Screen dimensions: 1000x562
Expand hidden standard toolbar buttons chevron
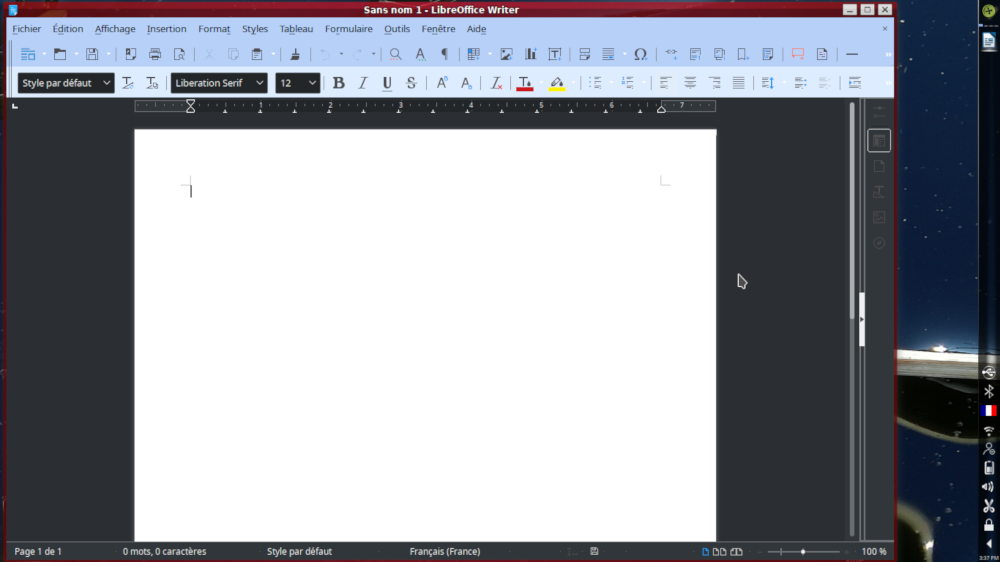(888, 55)
